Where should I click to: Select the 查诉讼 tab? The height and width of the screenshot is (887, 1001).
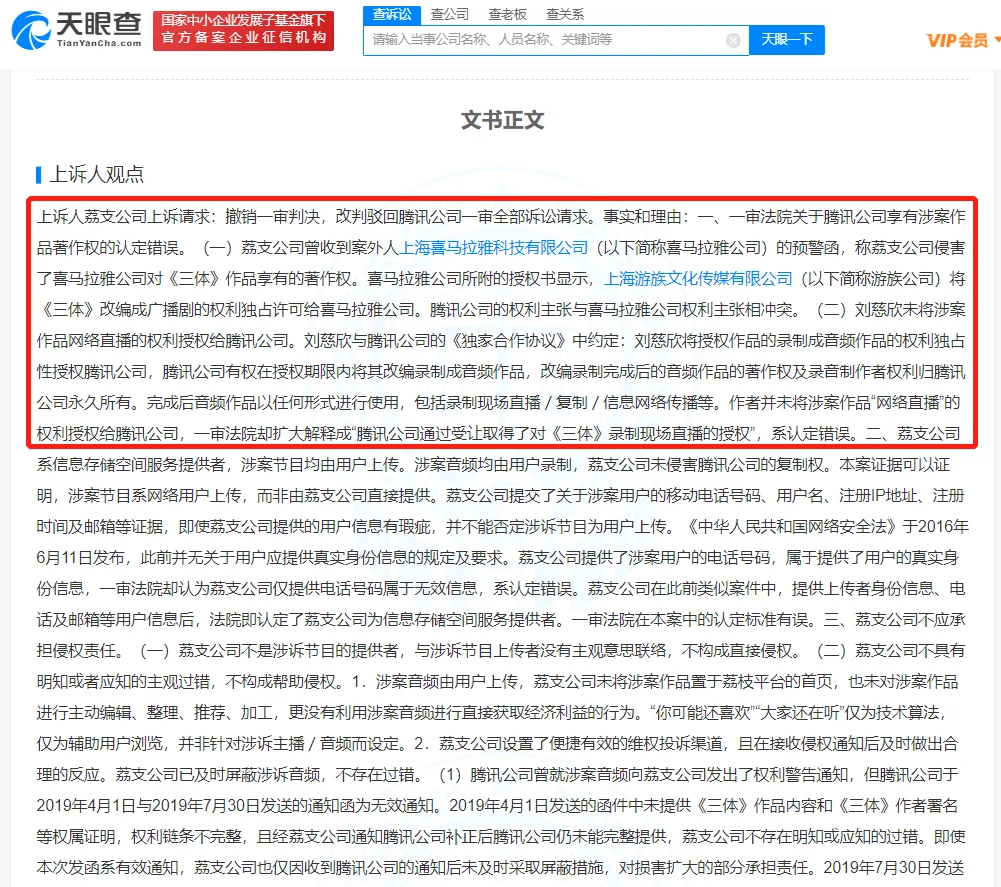coord(392,14)
